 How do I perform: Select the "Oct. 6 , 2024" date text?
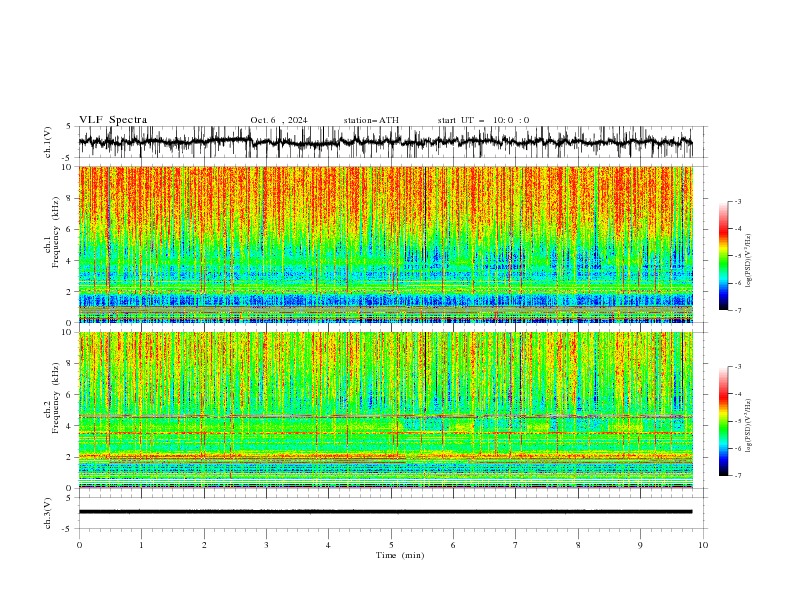click(278, 120)
